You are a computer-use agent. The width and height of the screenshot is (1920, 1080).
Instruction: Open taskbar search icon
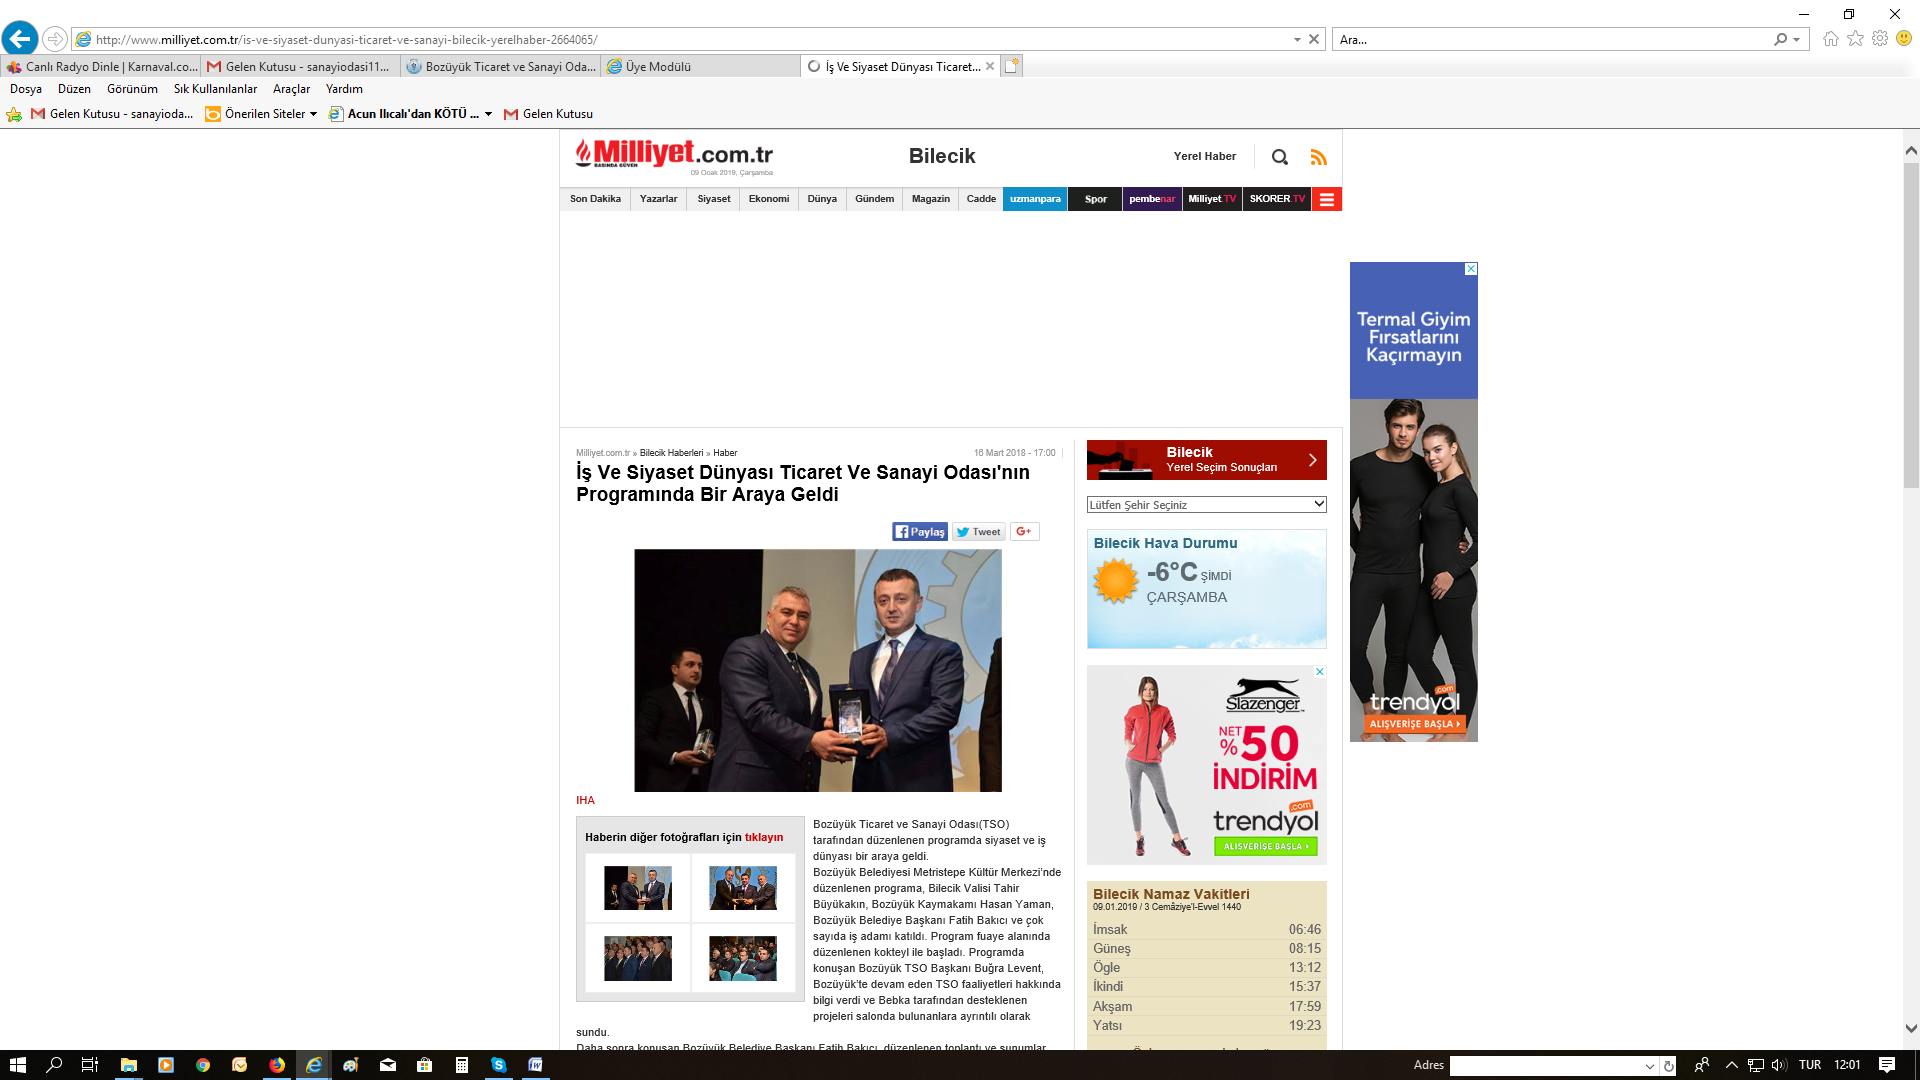54,1065
